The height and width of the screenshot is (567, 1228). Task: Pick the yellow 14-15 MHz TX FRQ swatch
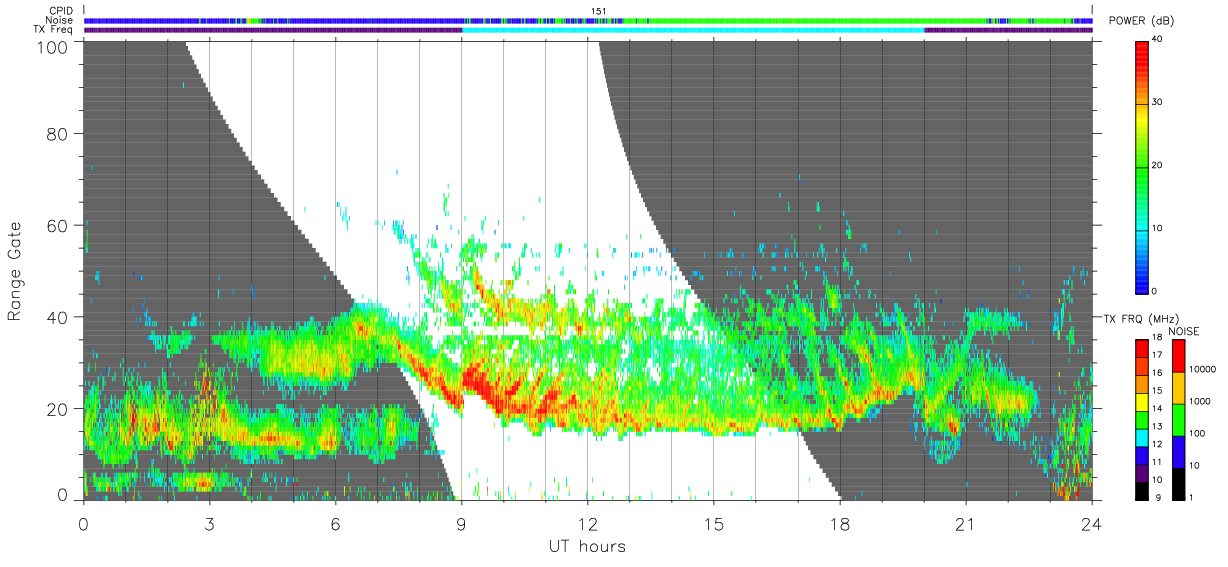[x=1142, y=401]
